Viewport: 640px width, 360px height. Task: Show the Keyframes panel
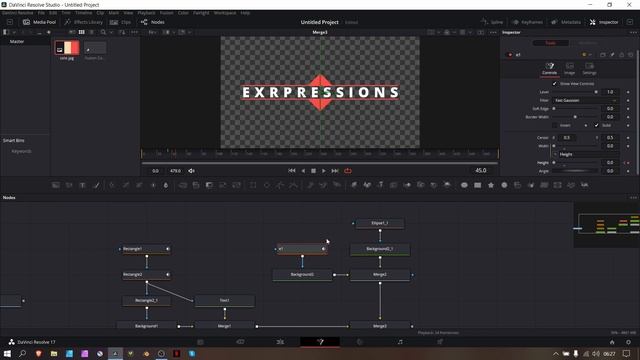[527, 22]
